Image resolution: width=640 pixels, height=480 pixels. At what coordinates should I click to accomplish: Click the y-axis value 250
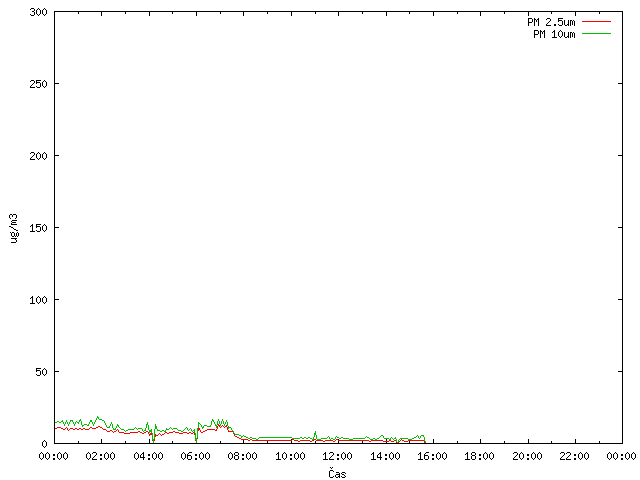38,84
